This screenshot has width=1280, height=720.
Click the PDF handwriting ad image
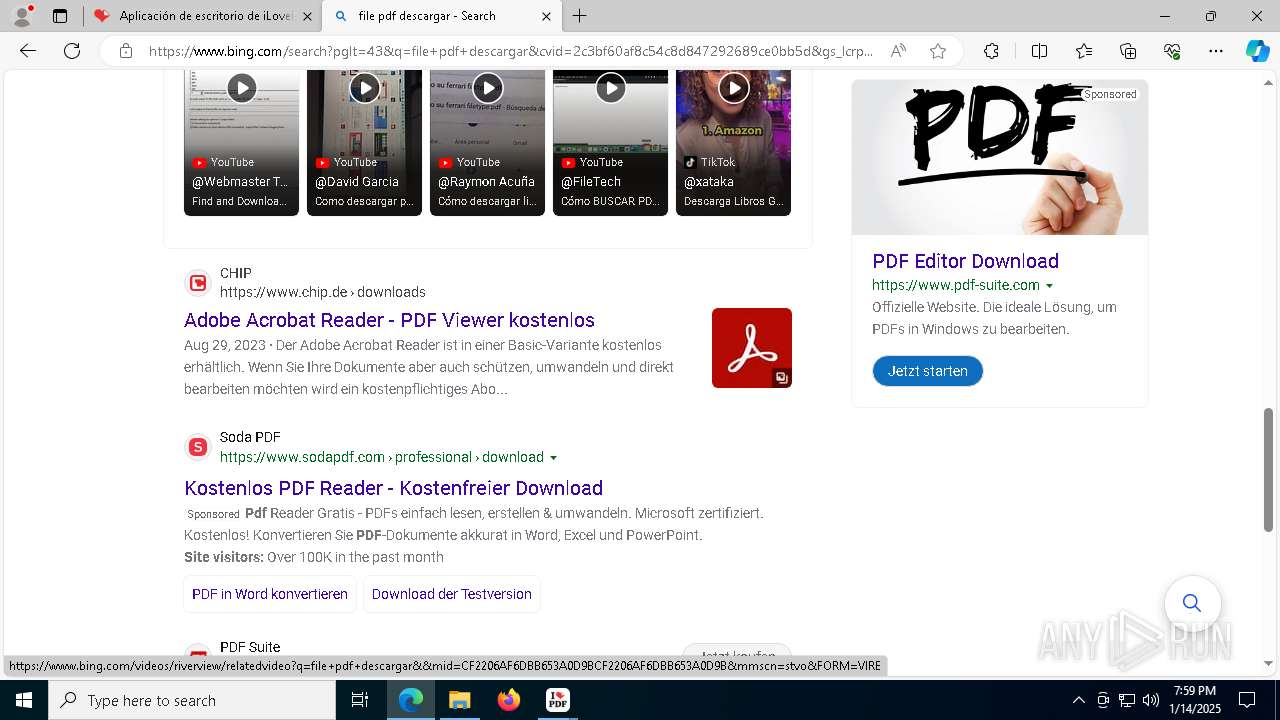[x=1000, y=157]
